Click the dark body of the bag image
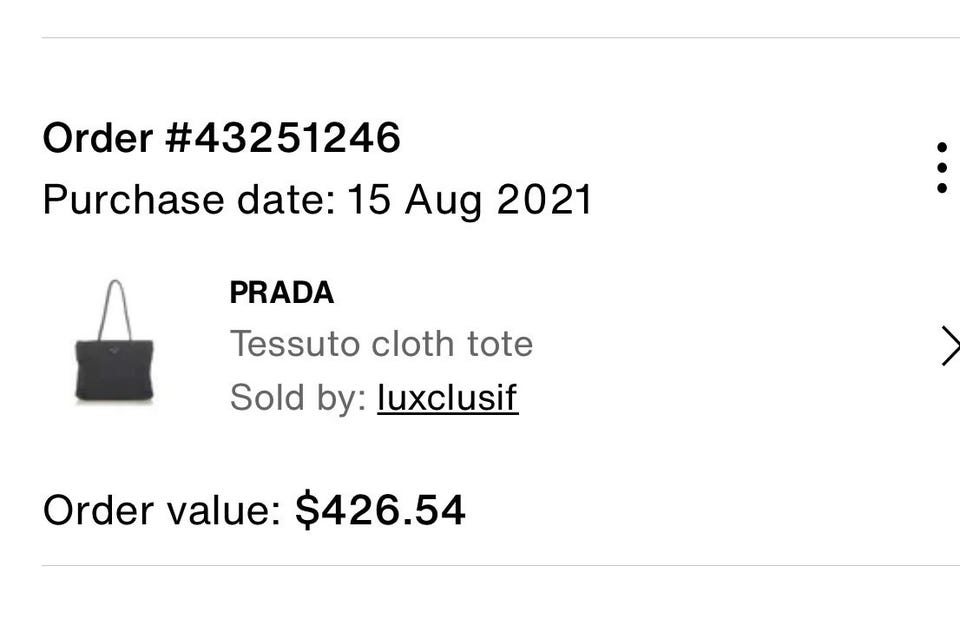The width and height of the screenshot is (960, 632). (115, 370)
